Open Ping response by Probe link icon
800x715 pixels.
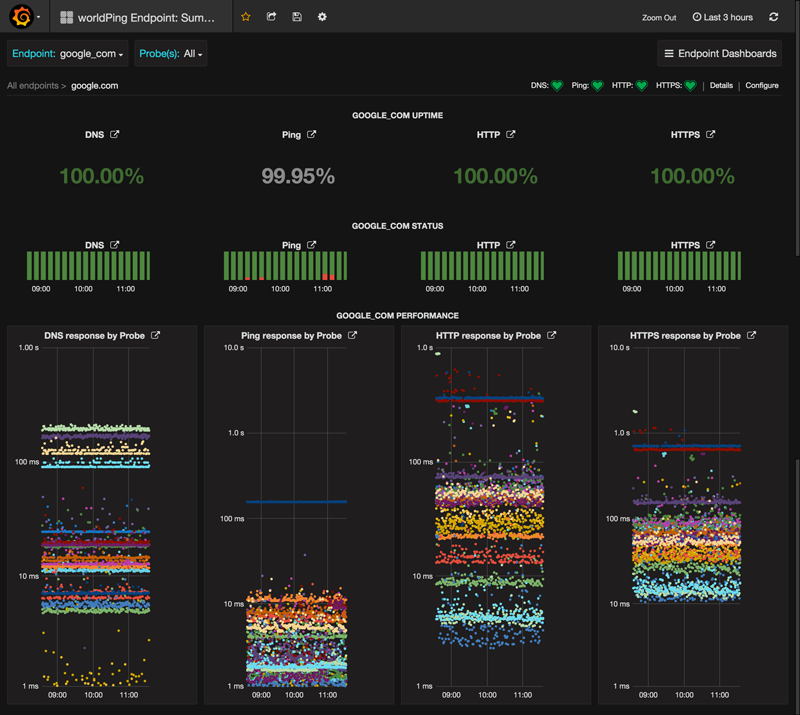[x=353, y=335]
